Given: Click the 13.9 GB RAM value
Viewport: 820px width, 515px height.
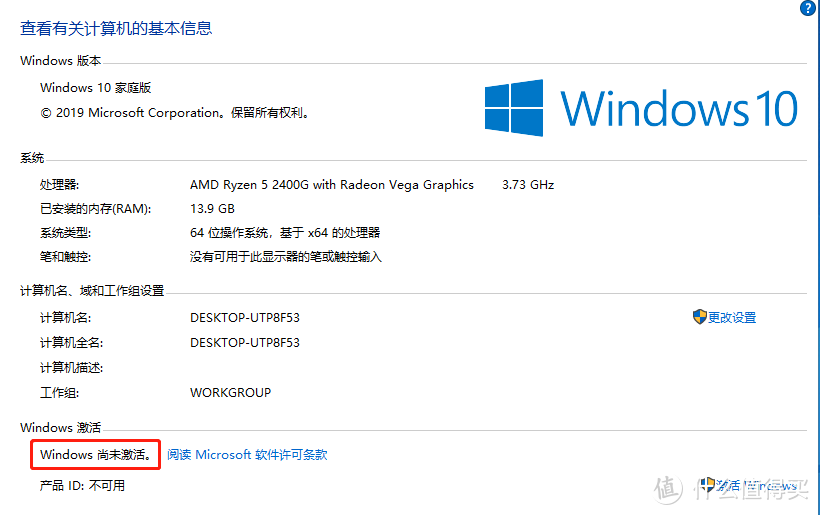Looking at the screenshot, I should 212,209.
